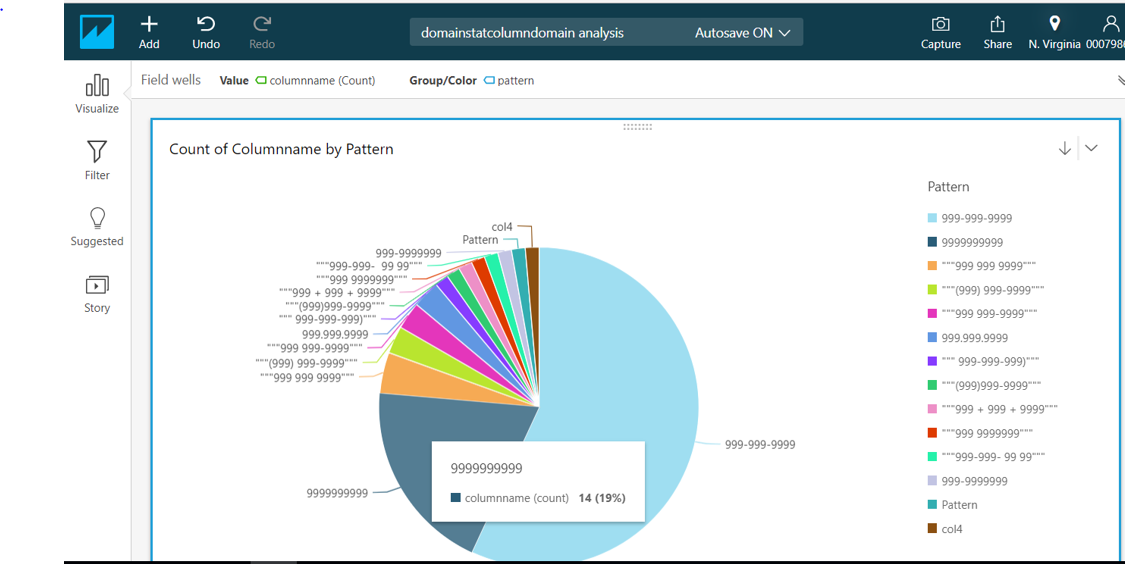Screen dimensions: 1125x564
Task: Click the Redo arrow icon
Action: (x=262, y=24)
